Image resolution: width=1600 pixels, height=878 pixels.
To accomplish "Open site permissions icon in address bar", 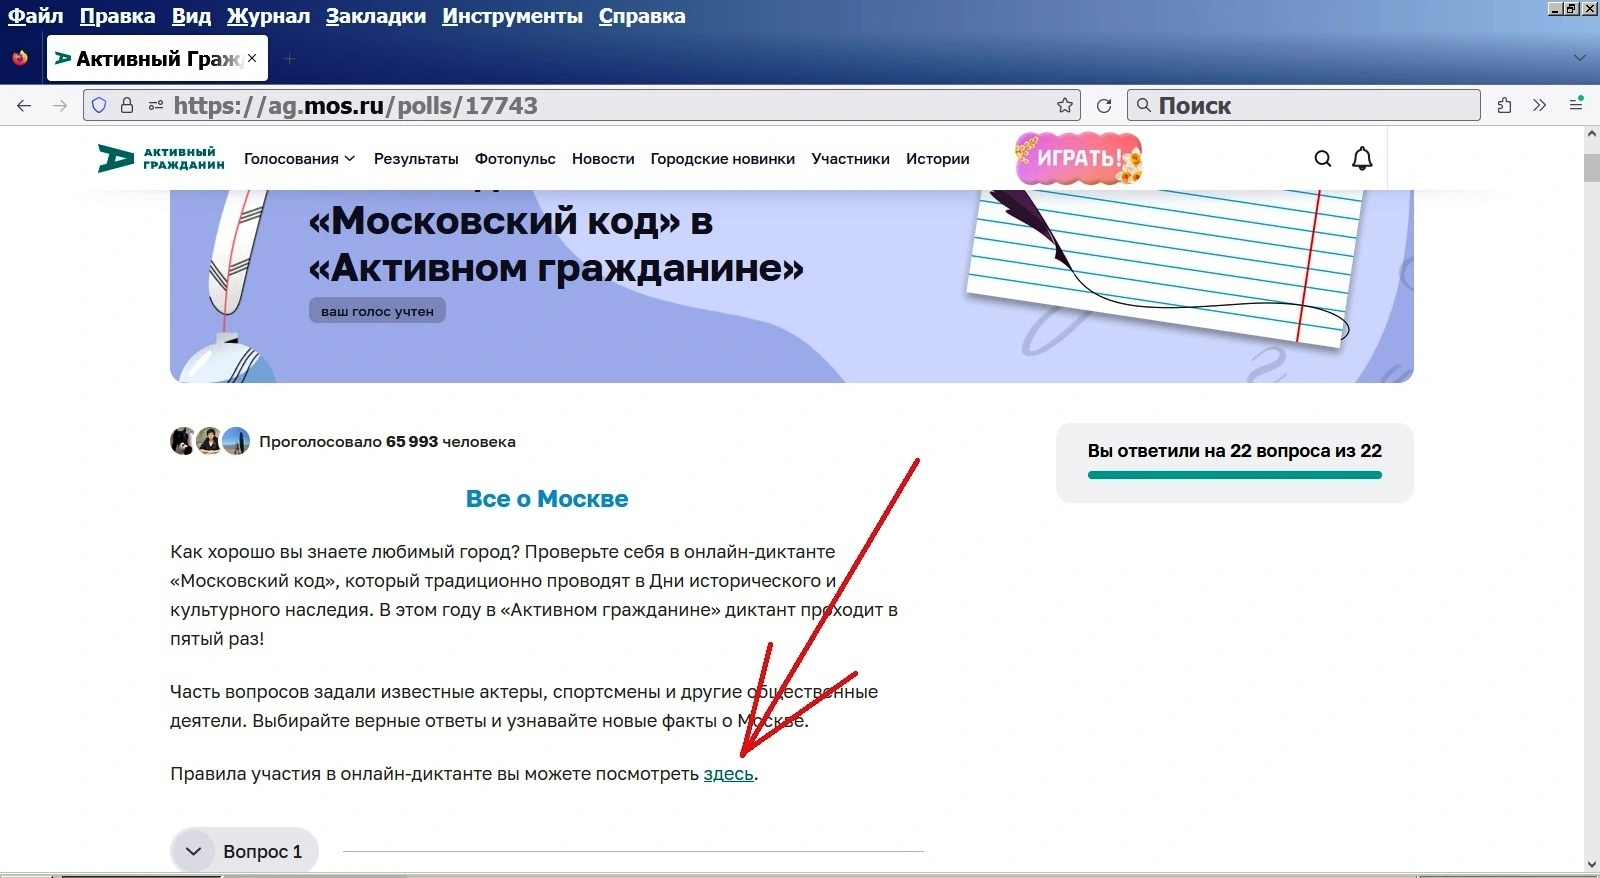I will coord(156,105).
